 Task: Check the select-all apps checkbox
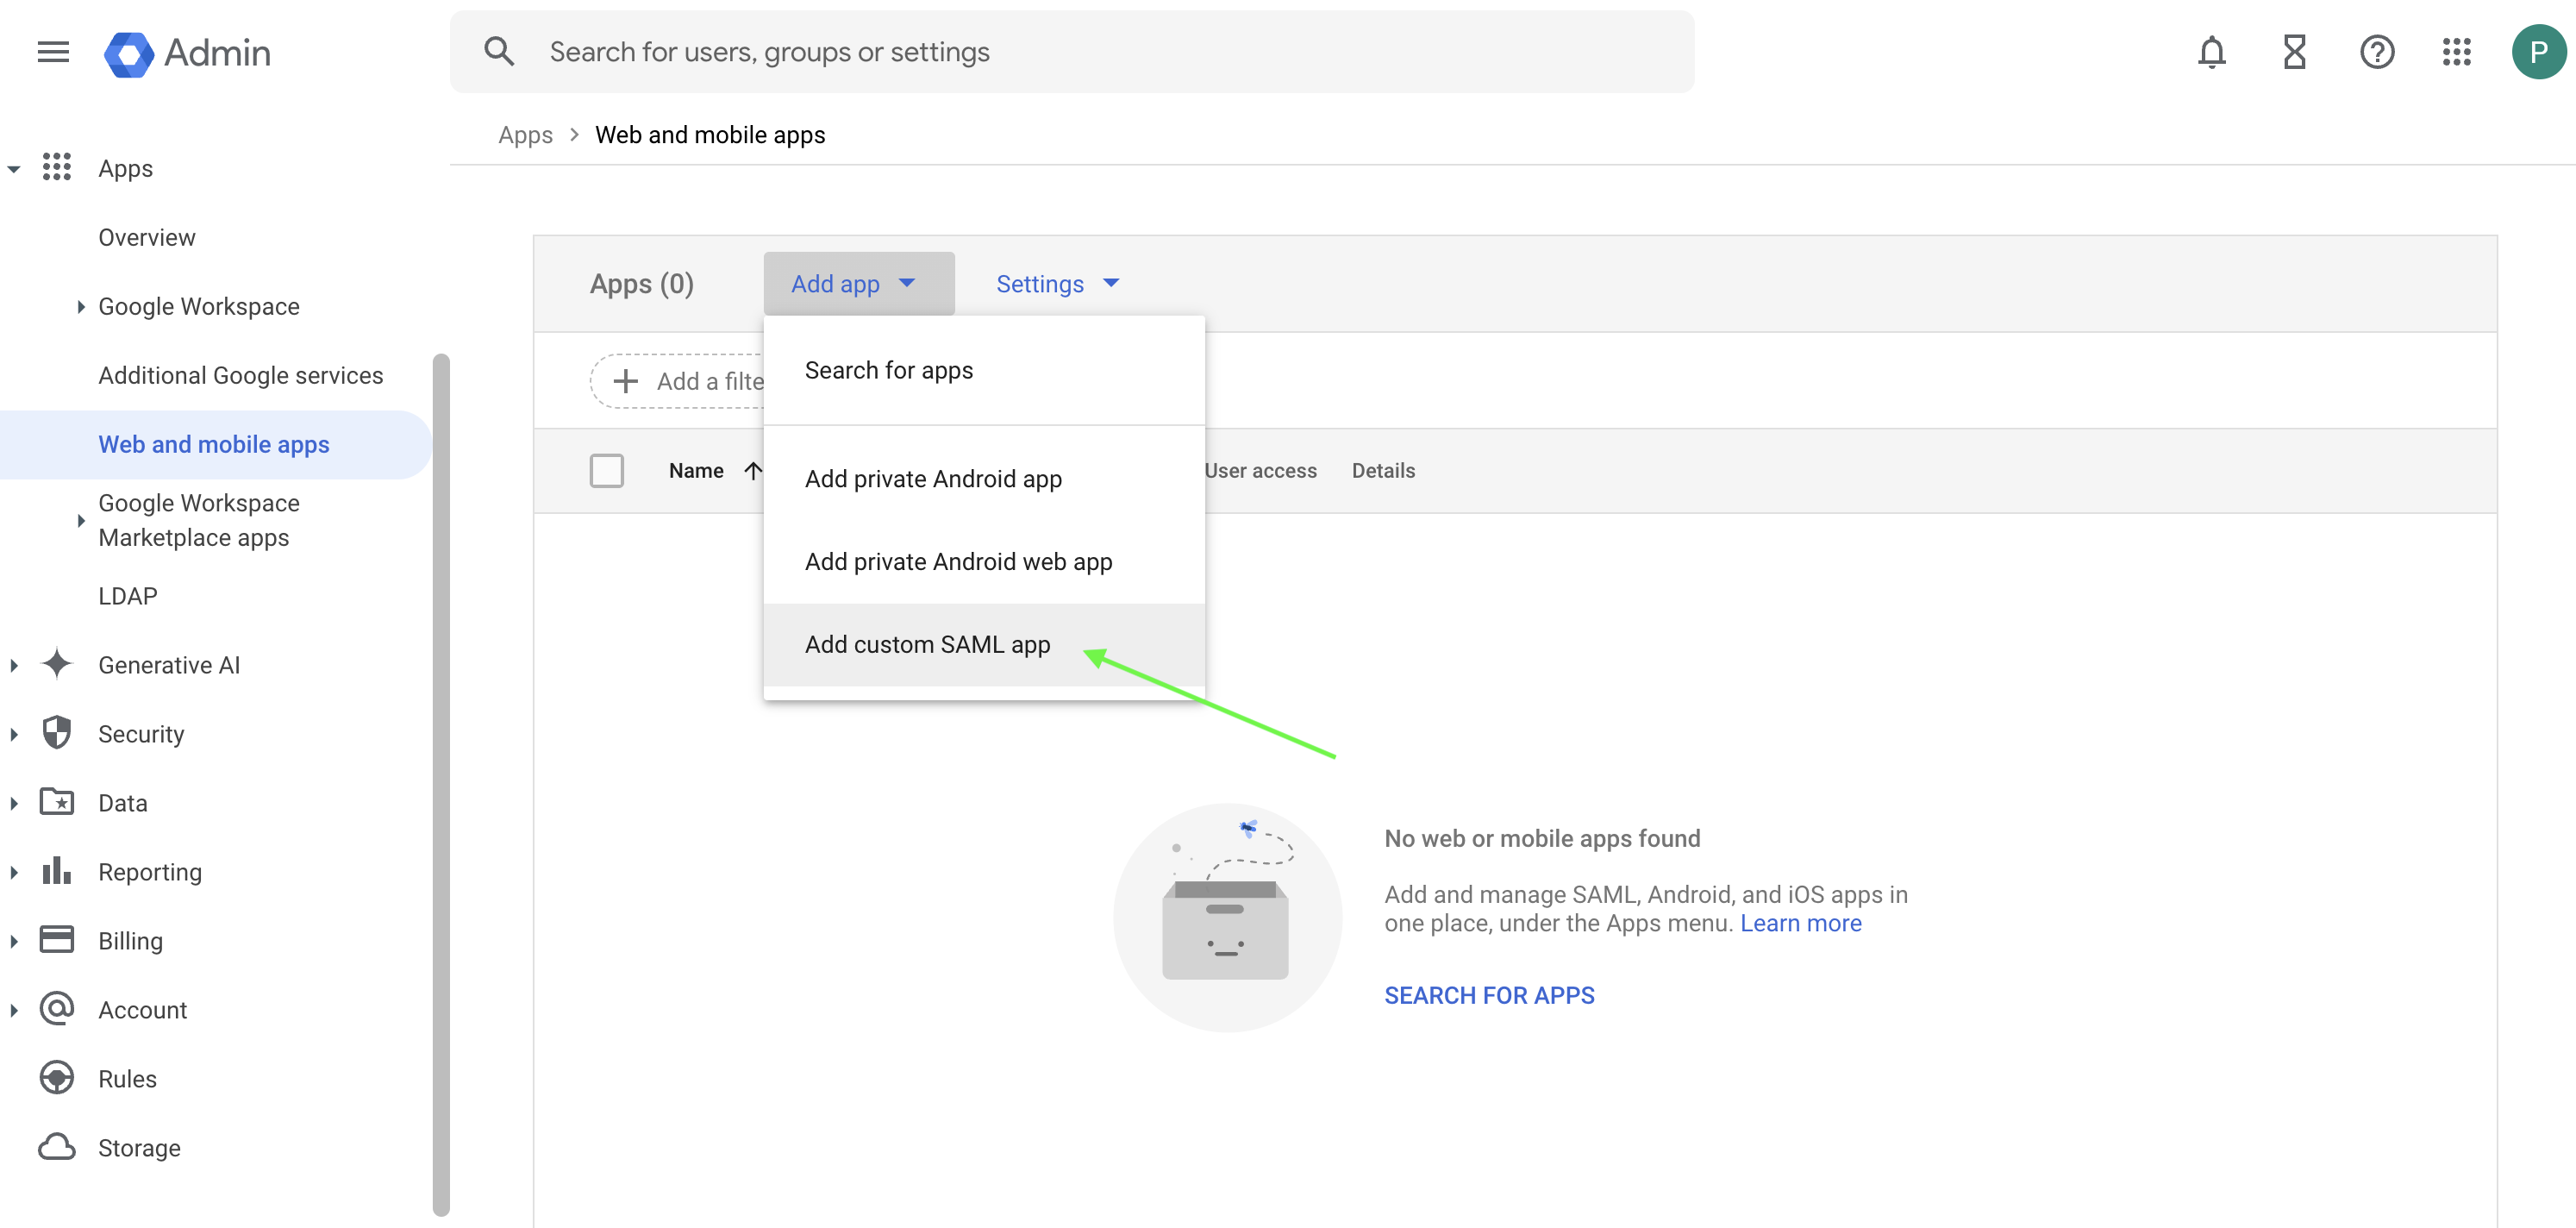coord(606,470)
